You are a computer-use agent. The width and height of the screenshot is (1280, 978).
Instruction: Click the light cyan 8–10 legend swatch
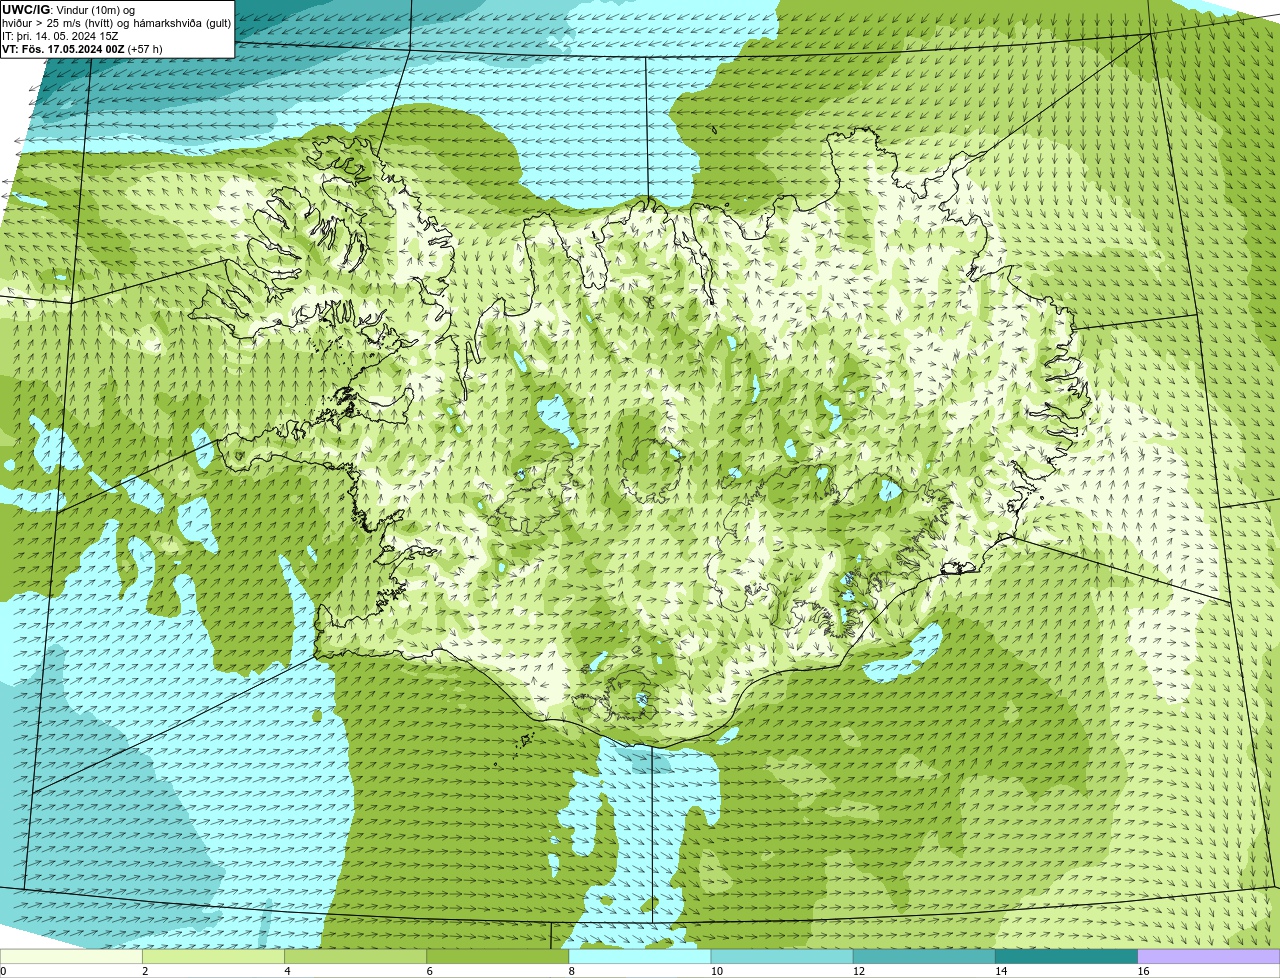coord(640,957)
